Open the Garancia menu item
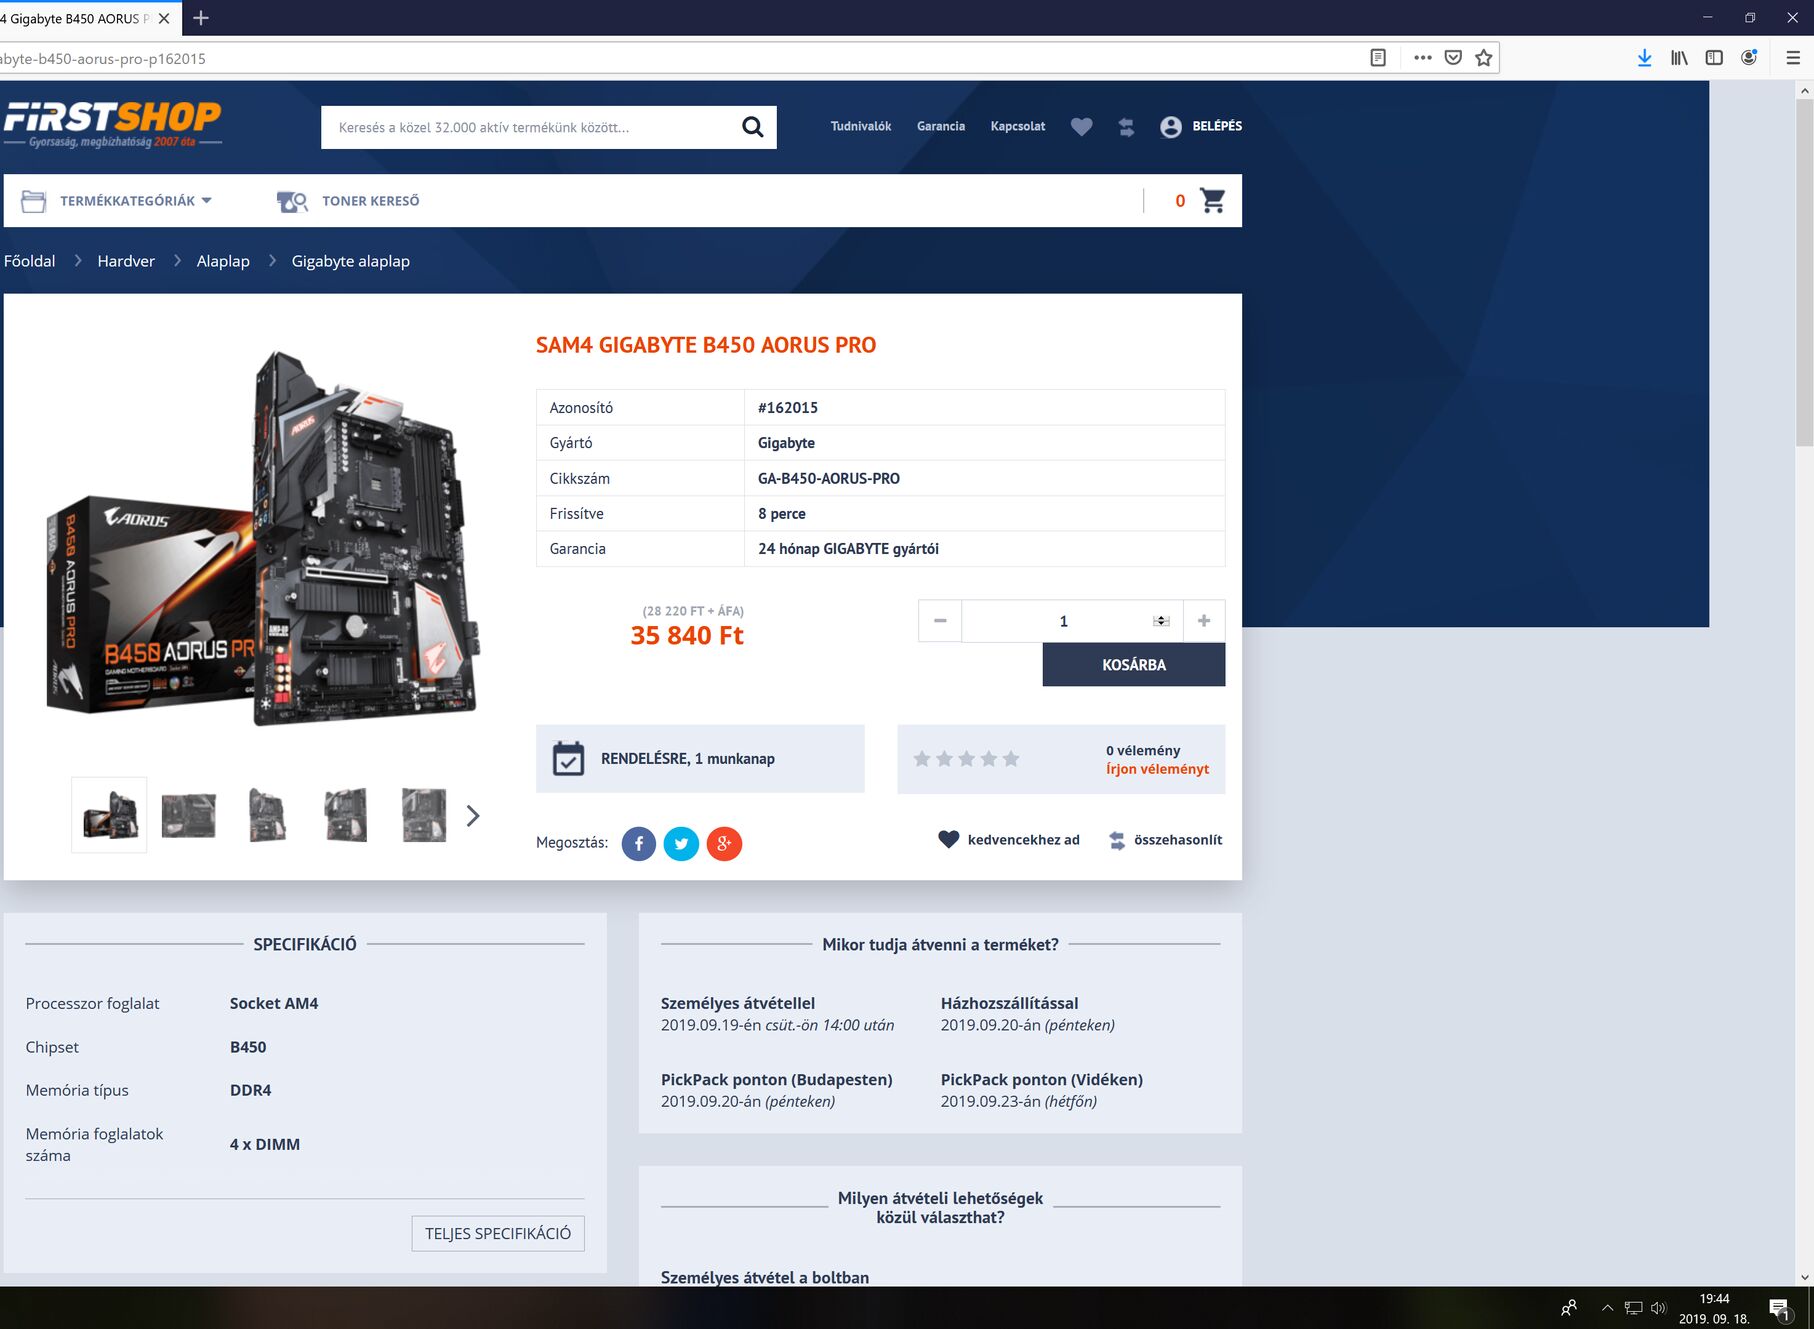Screen dimensions: 1814x1329 click(941, 126)
